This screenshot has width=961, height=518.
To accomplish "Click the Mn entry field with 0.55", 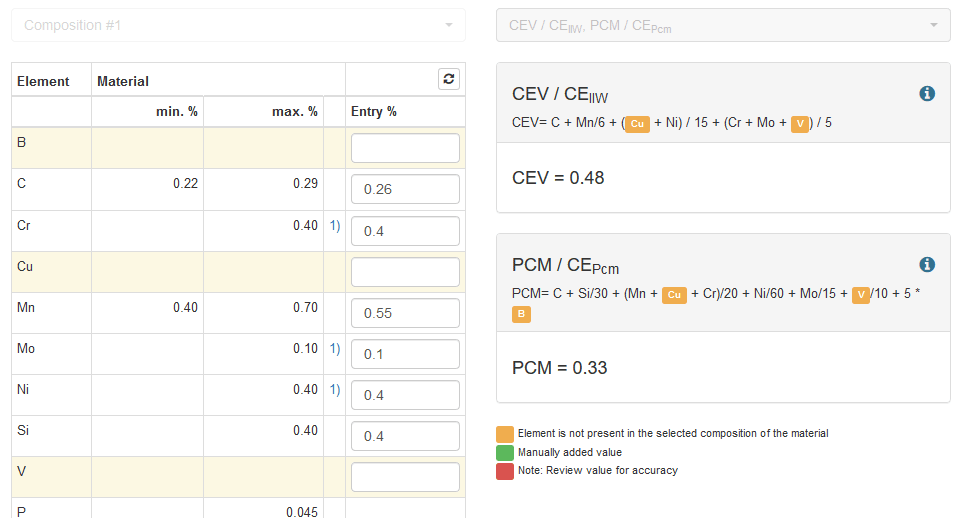I will pos(405,313).
